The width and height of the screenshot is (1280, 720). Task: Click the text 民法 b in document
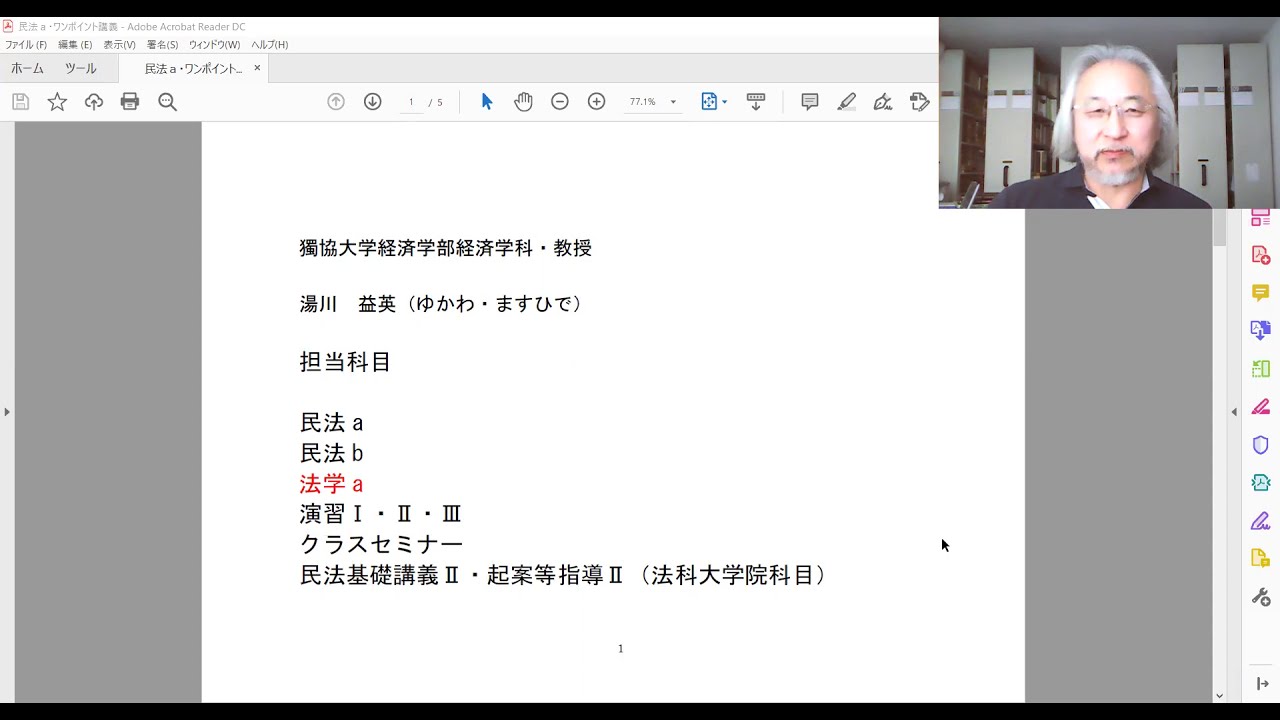pos(331,453)
